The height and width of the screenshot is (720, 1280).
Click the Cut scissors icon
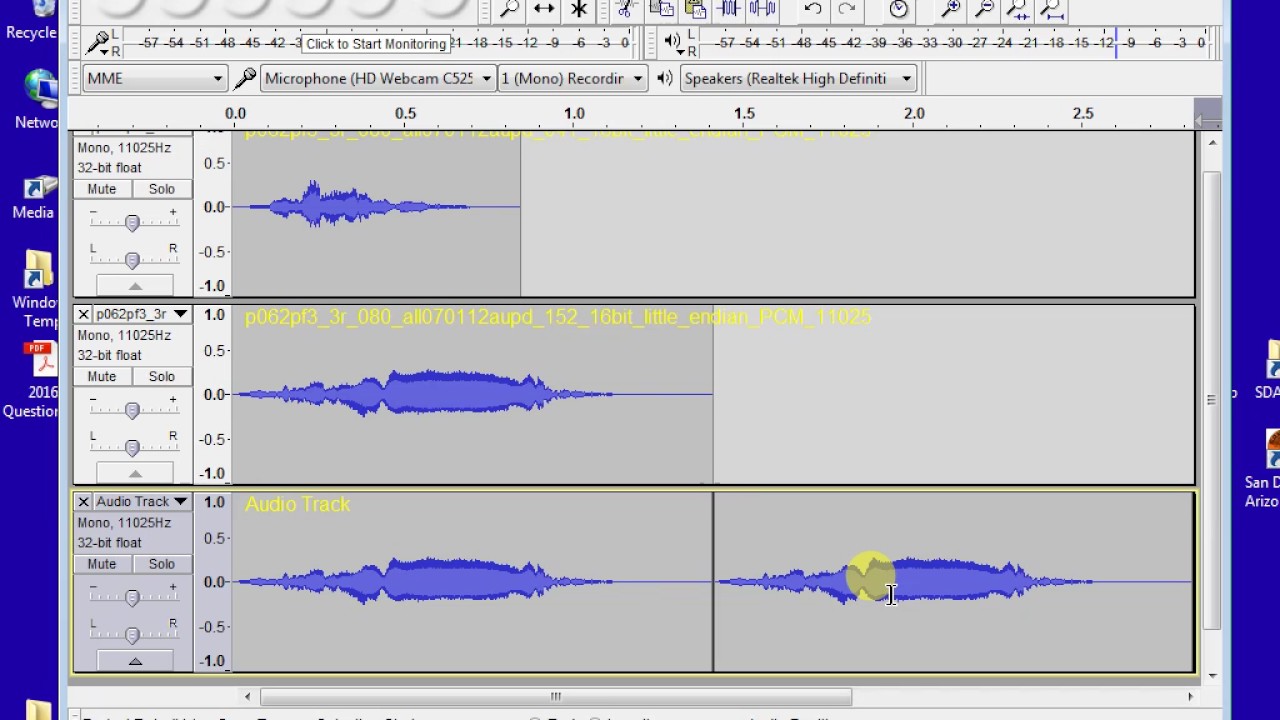[626, 9]
